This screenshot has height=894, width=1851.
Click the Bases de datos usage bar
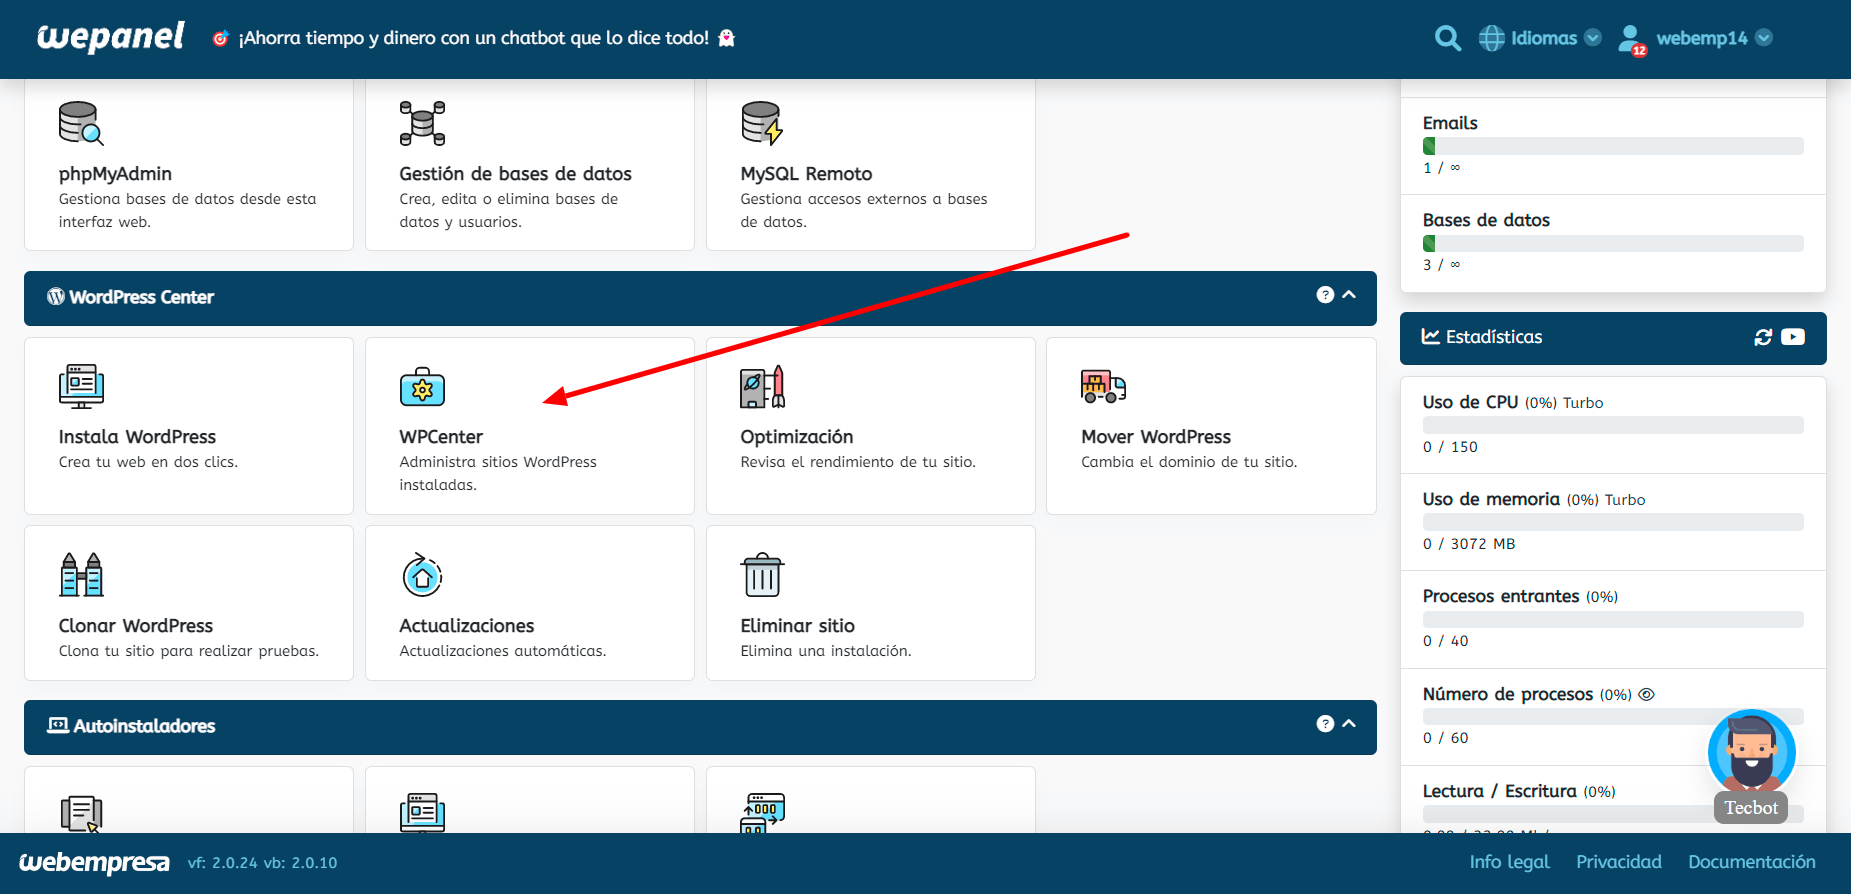(x=1613, y=243)
